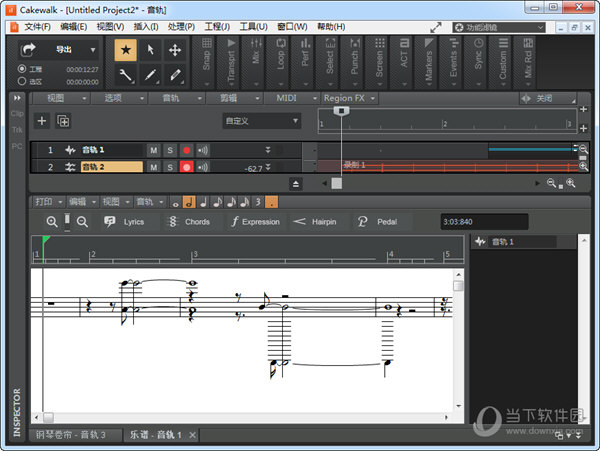Open the MIDI dropdown
Screen dimensions: 600x451
pyautogui.click(x=292, y=98)
